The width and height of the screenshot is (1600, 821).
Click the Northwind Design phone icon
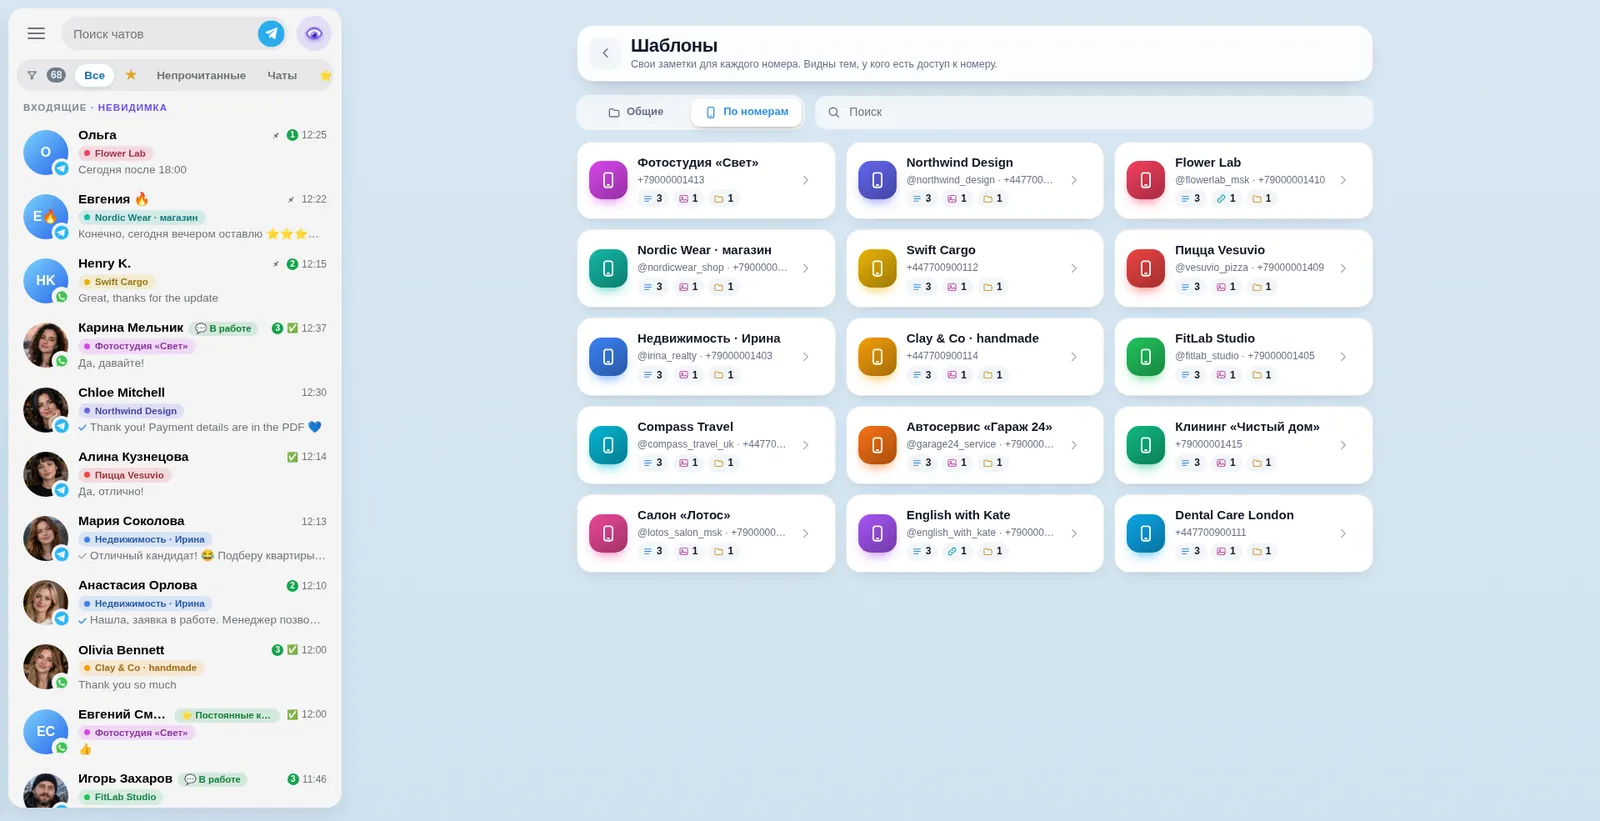coord(877,180)
